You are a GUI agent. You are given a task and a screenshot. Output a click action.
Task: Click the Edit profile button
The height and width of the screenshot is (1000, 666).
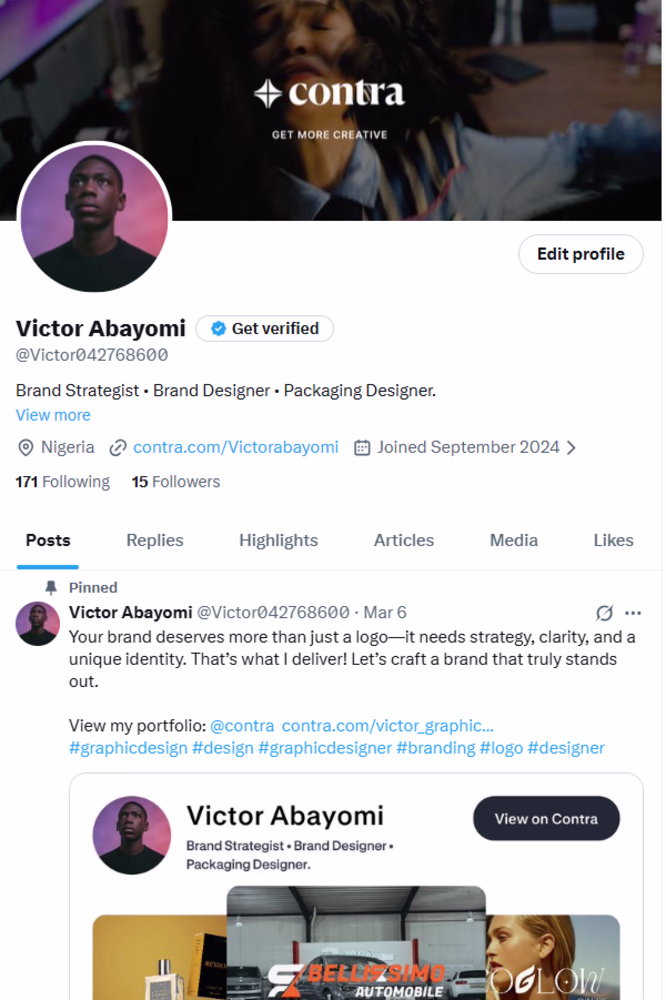(x=580, y=254)
